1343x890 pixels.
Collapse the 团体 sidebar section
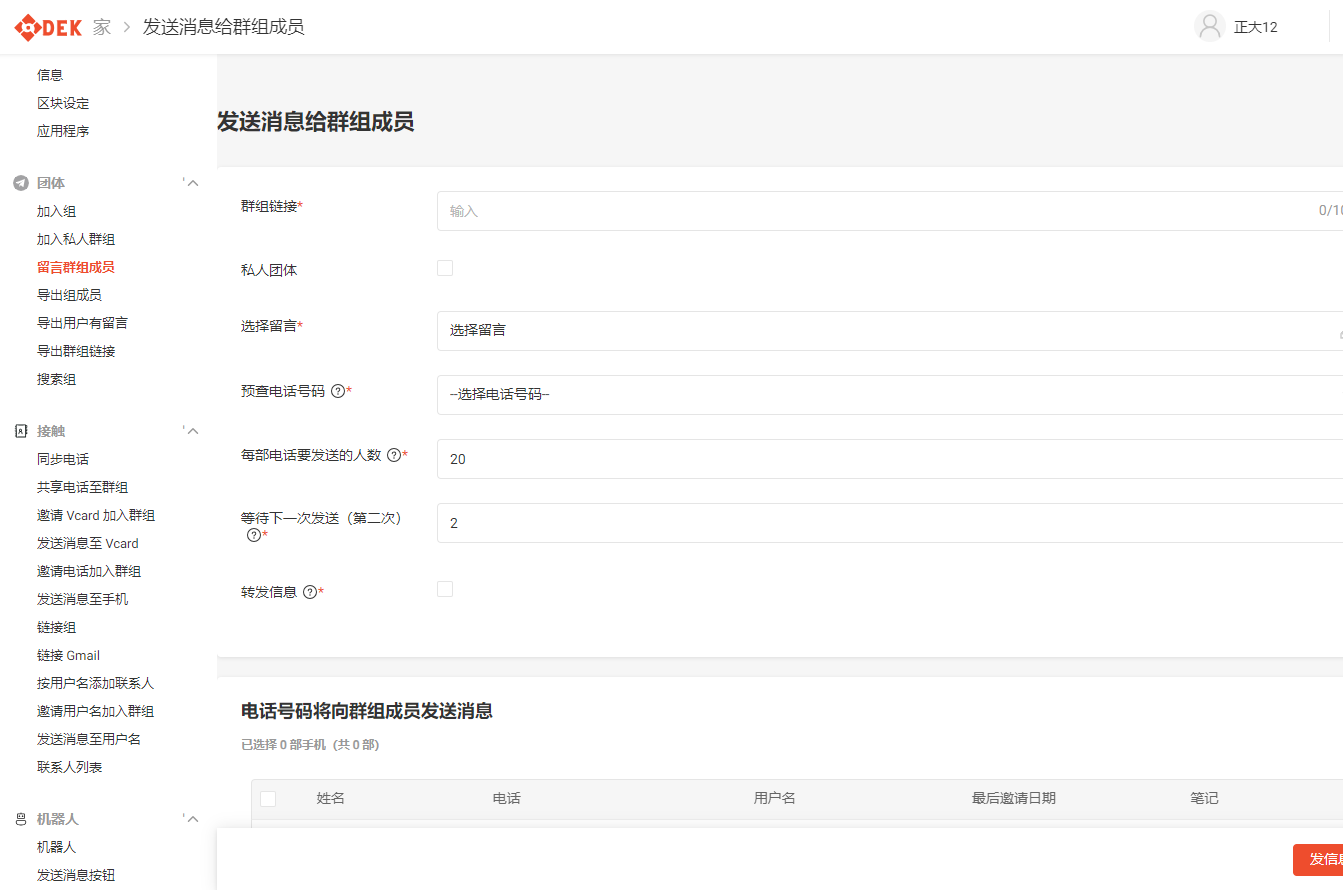point(193,183)
